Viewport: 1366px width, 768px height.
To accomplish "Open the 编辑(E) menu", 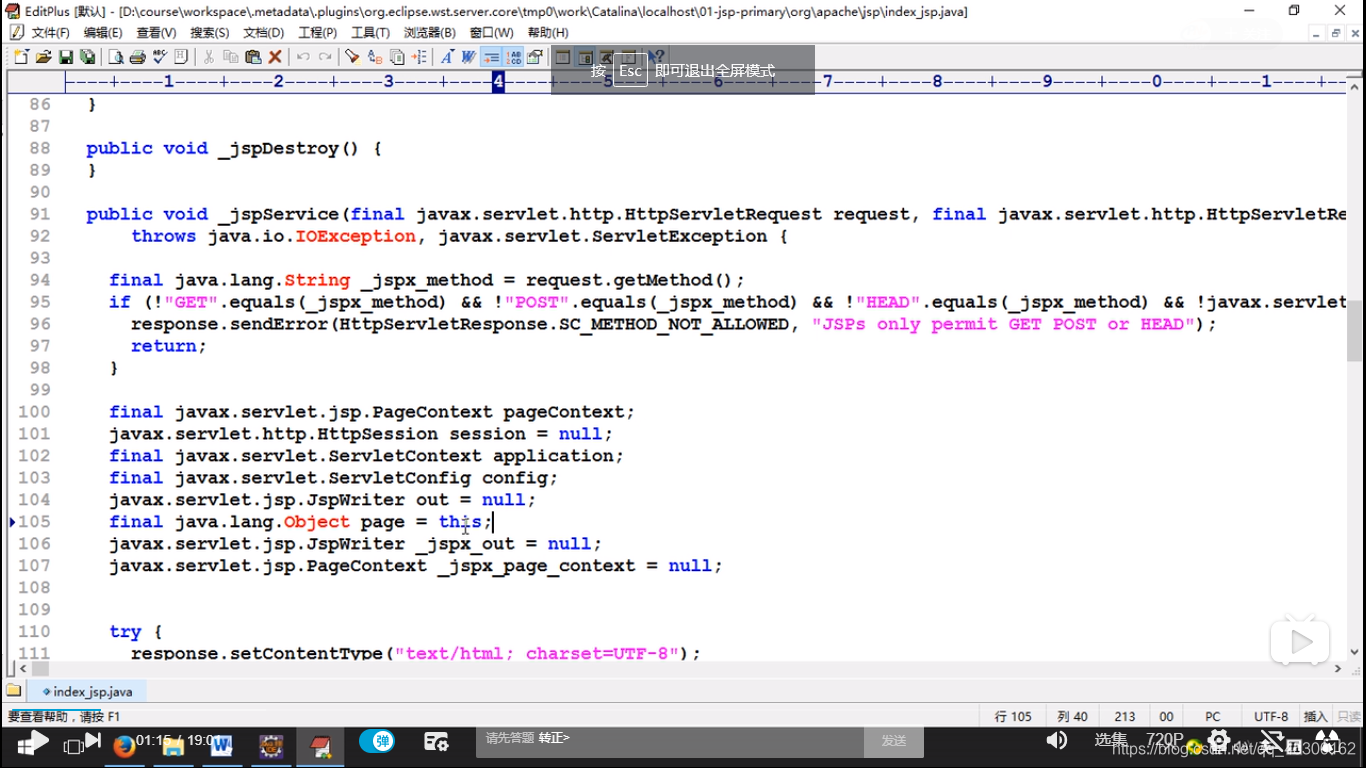I will pos(103,33).
